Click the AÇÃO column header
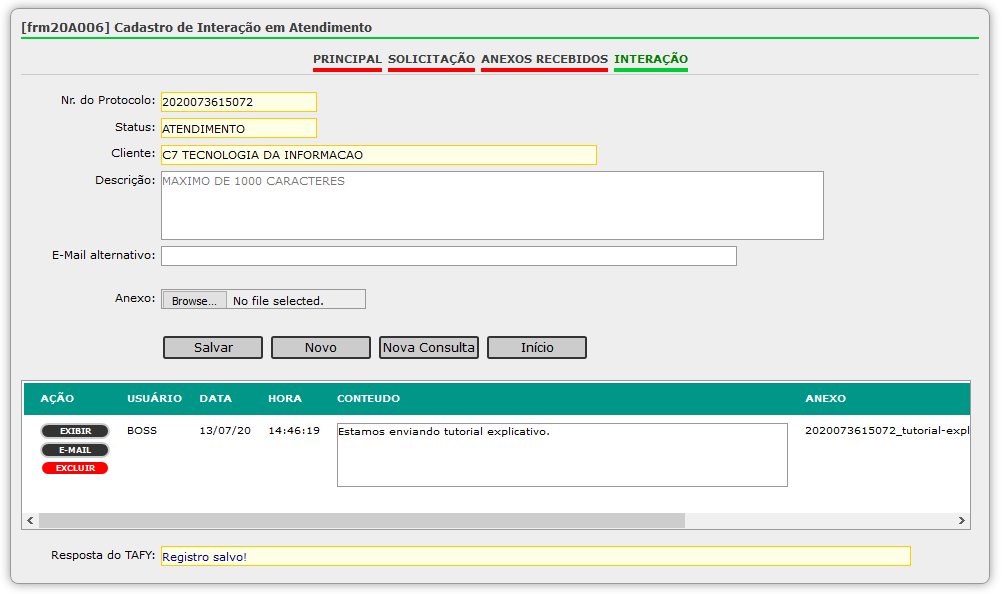The height and width of the screenshot is (594, 1002). point(58,399)
